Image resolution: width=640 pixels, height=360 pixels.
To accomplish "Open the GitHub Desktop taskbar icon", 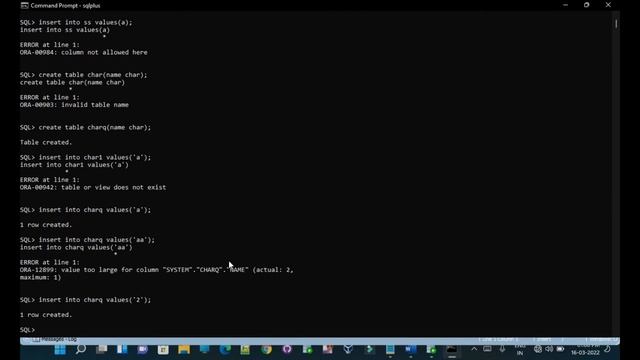I will tap(287, 349).
